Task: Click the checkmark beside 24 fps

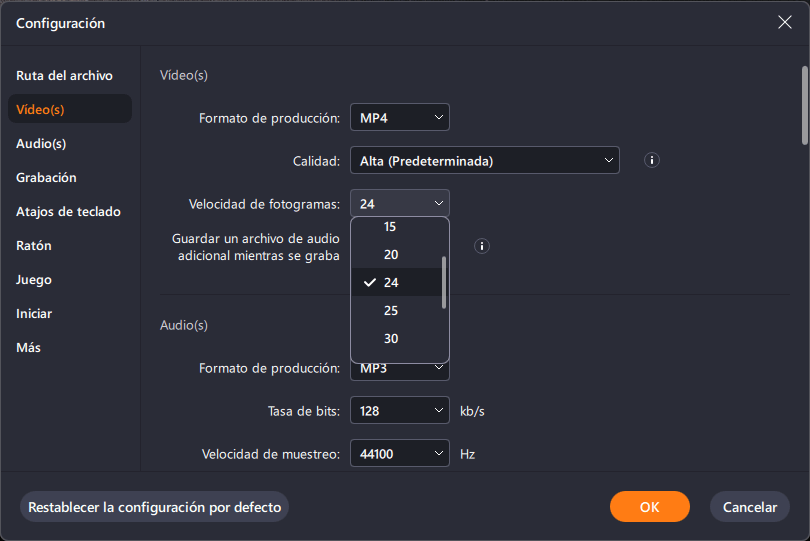Action: tap(370, 282)
